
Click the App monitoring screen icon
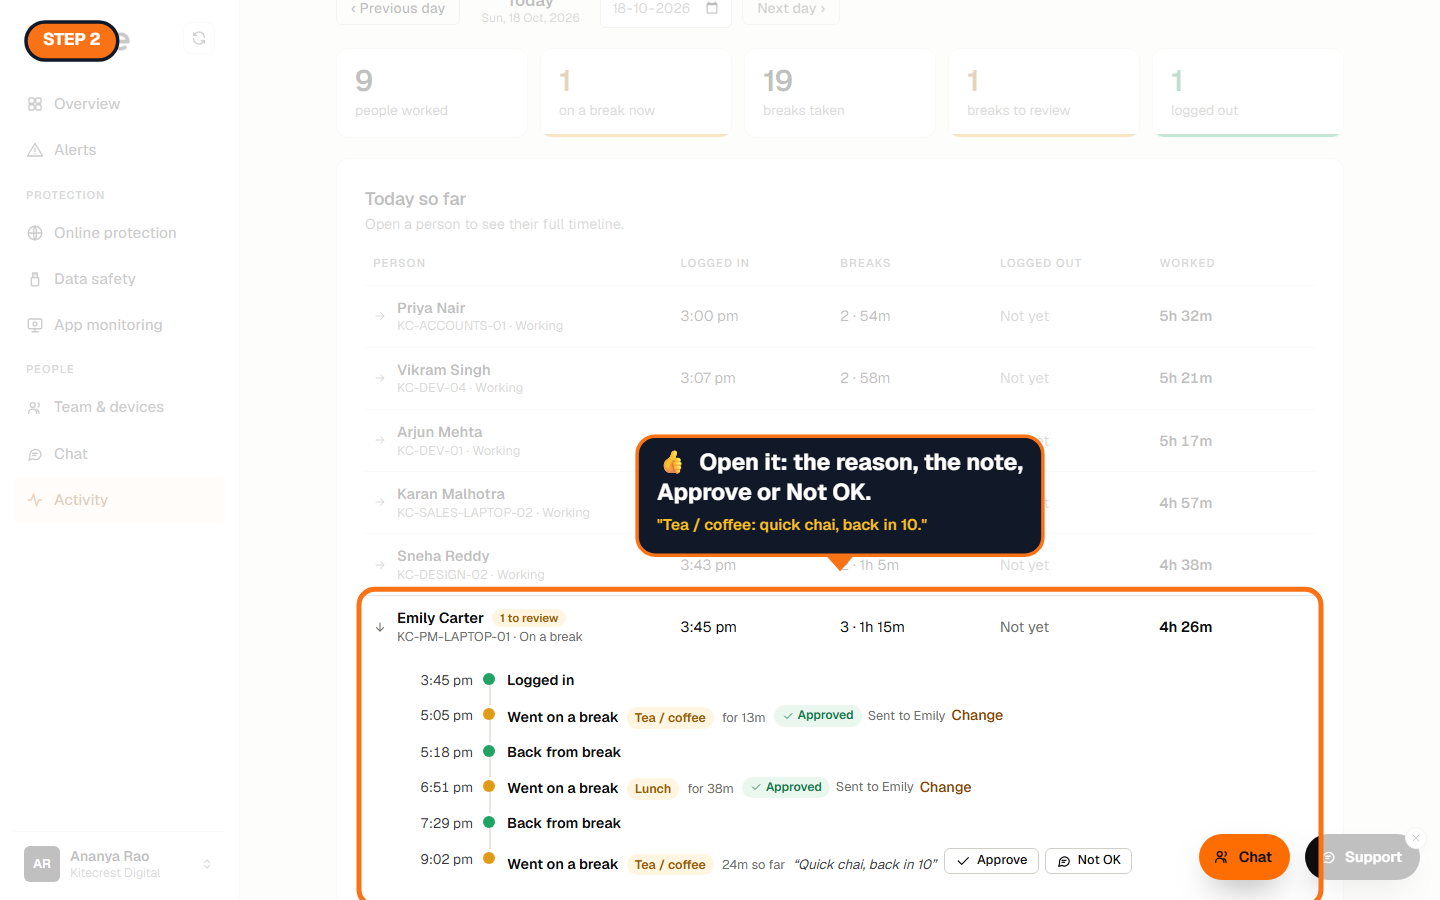(x=35, y=325)
